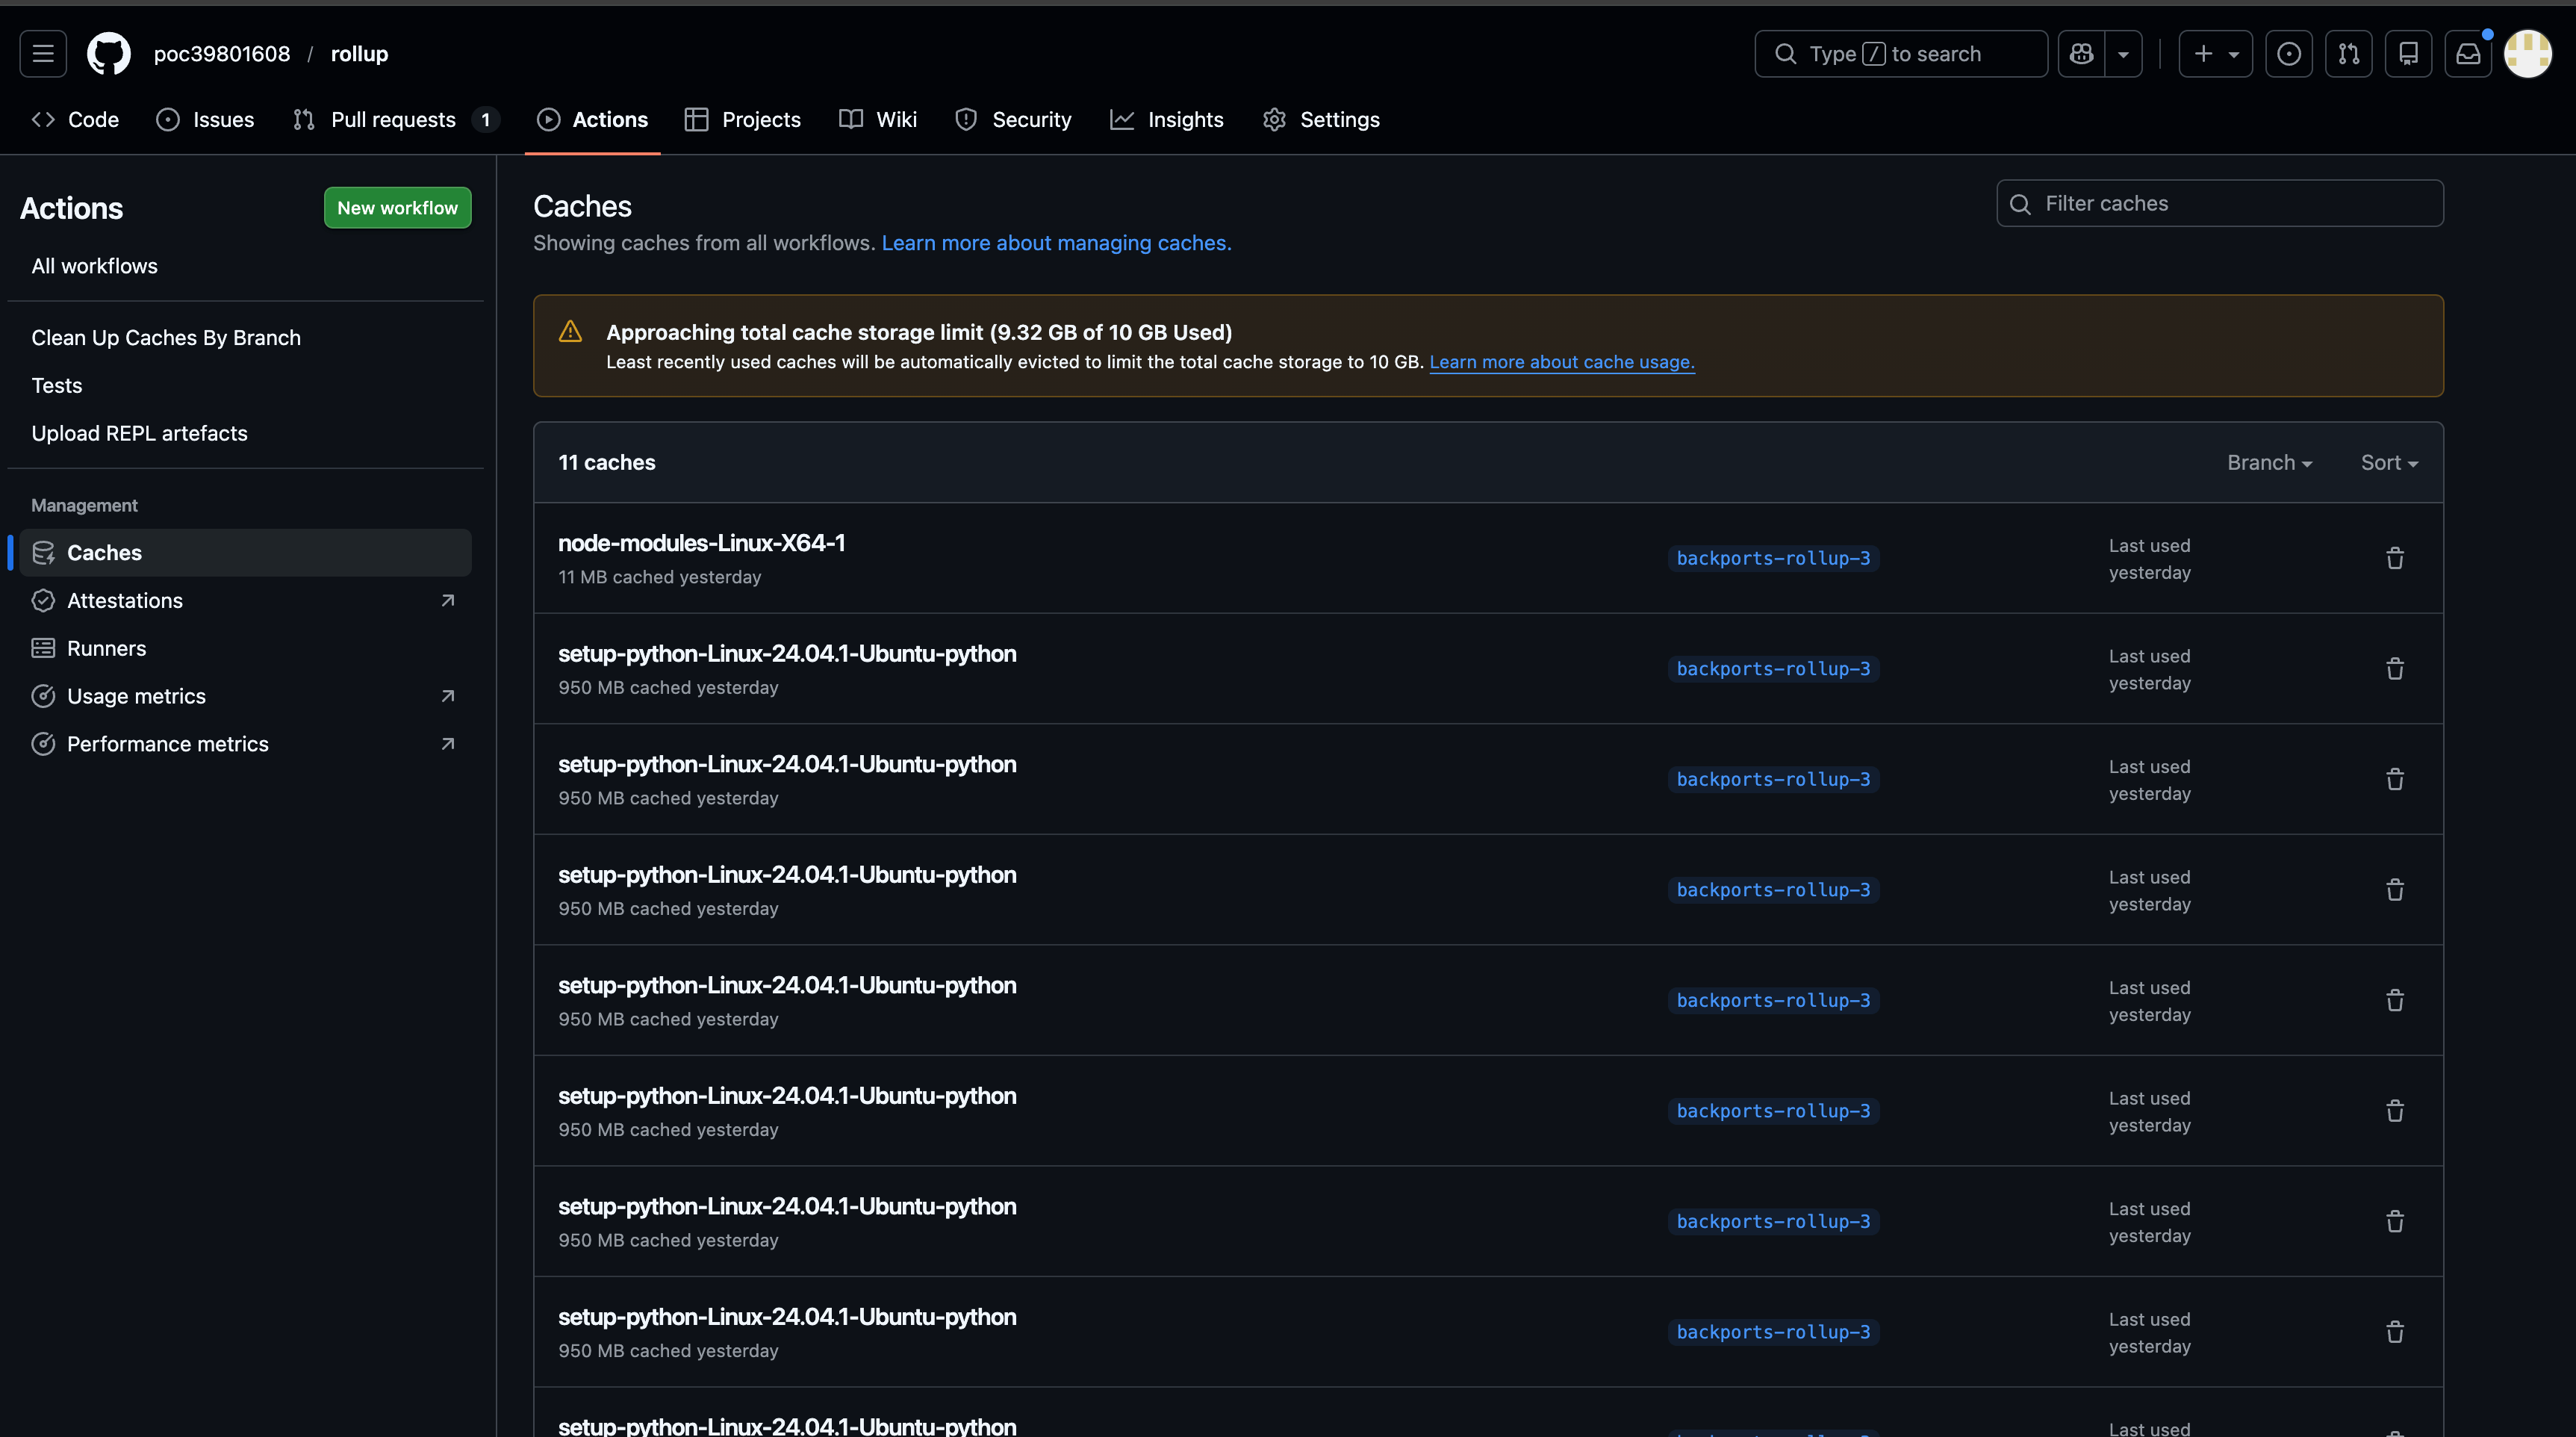The height and width of the screenshot is (1437, 2576).
Task: Select Clean Up Caches By Branch workflow
Action: [166, 338]
